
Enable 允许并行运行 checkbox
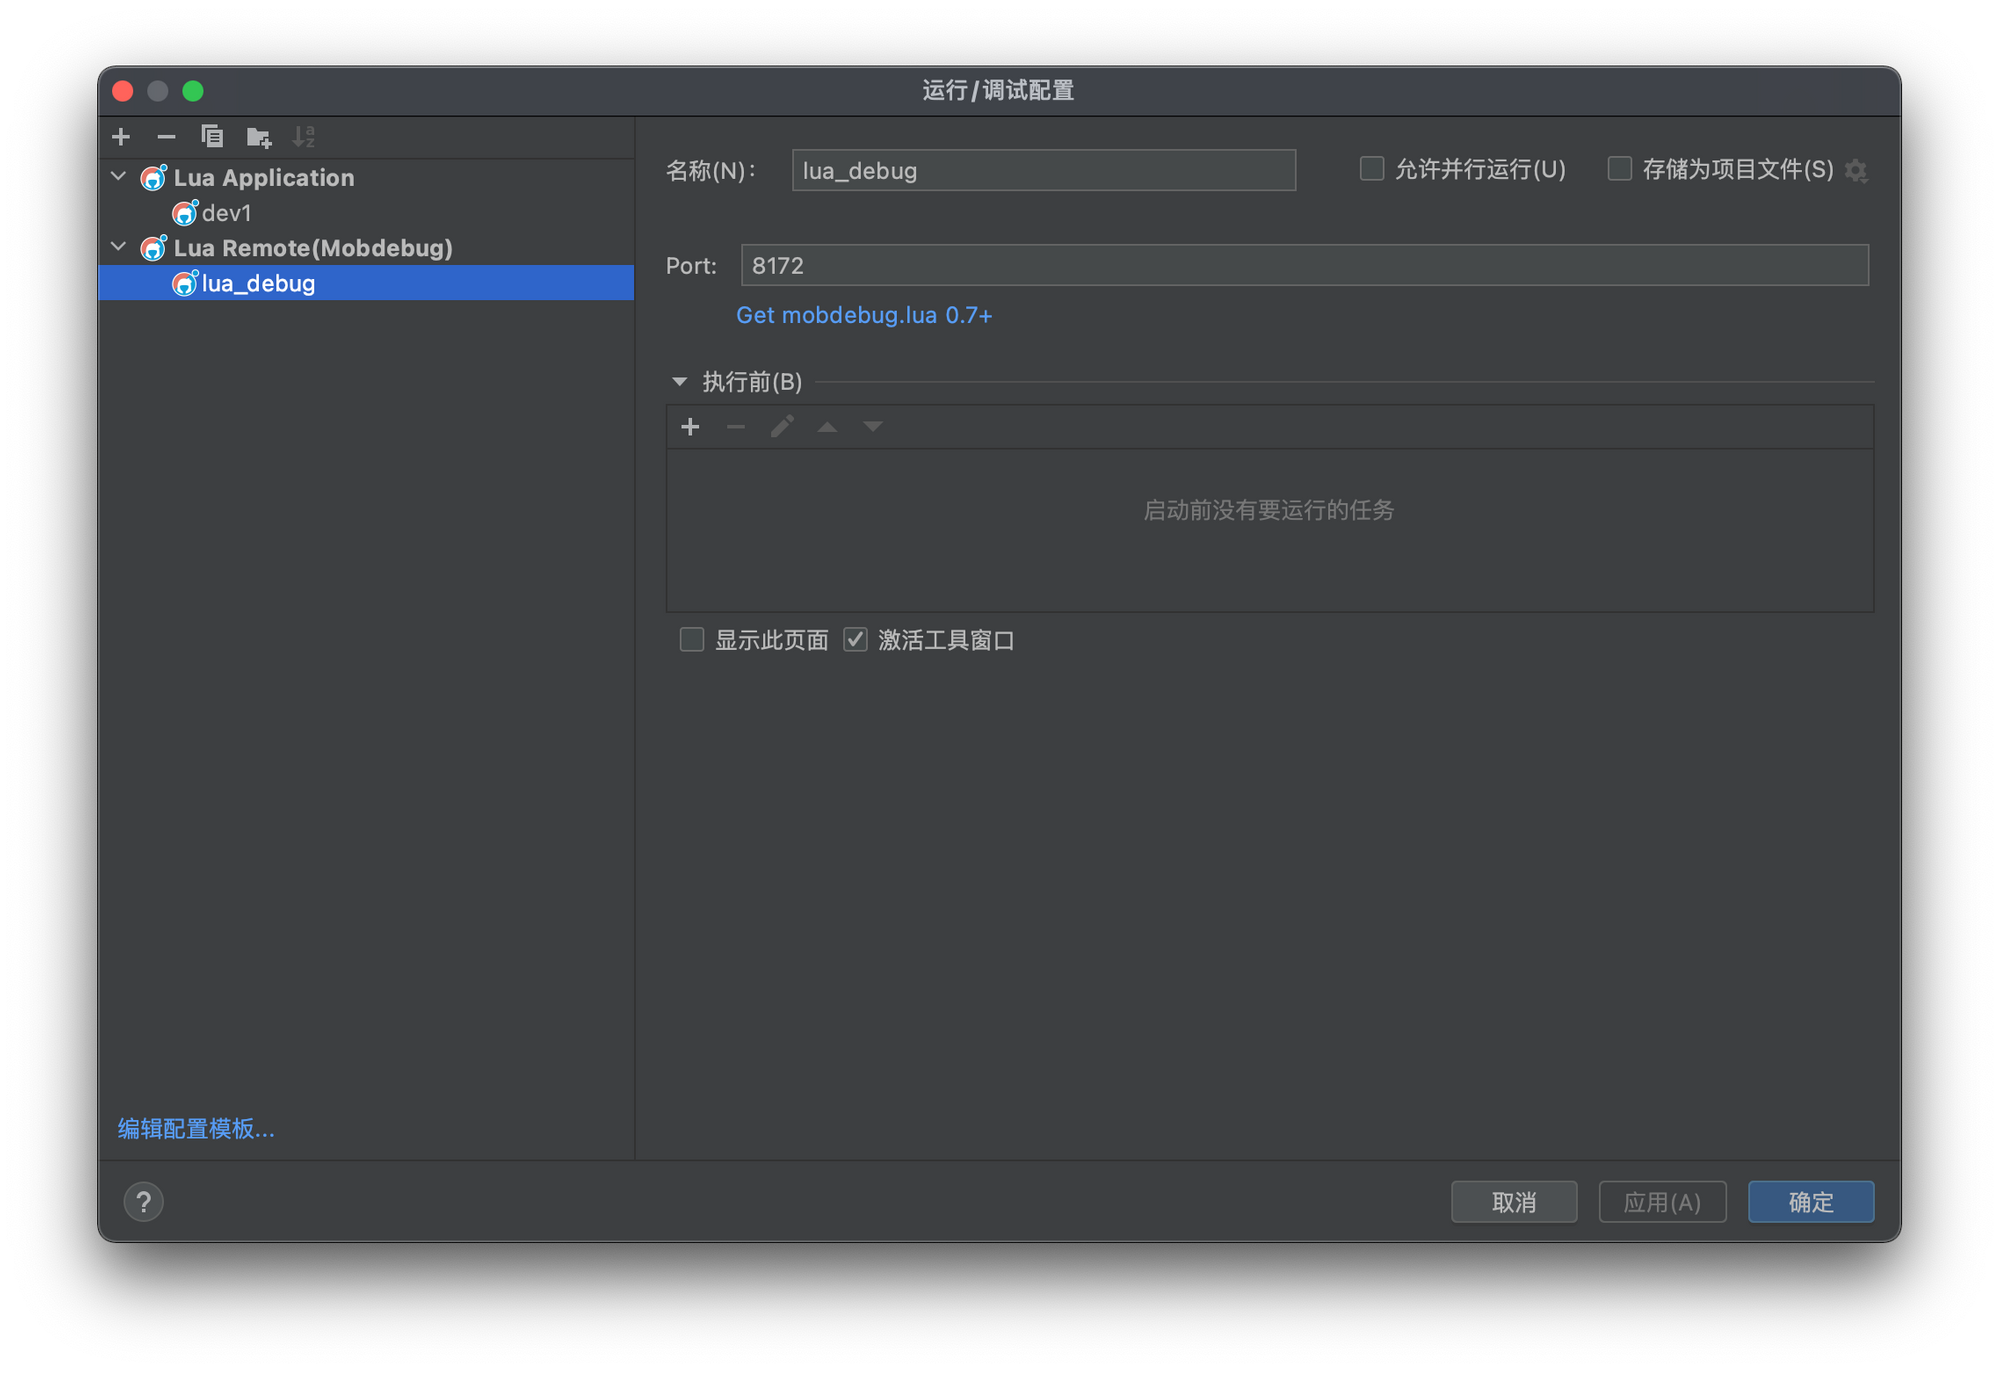(1372, 169)
